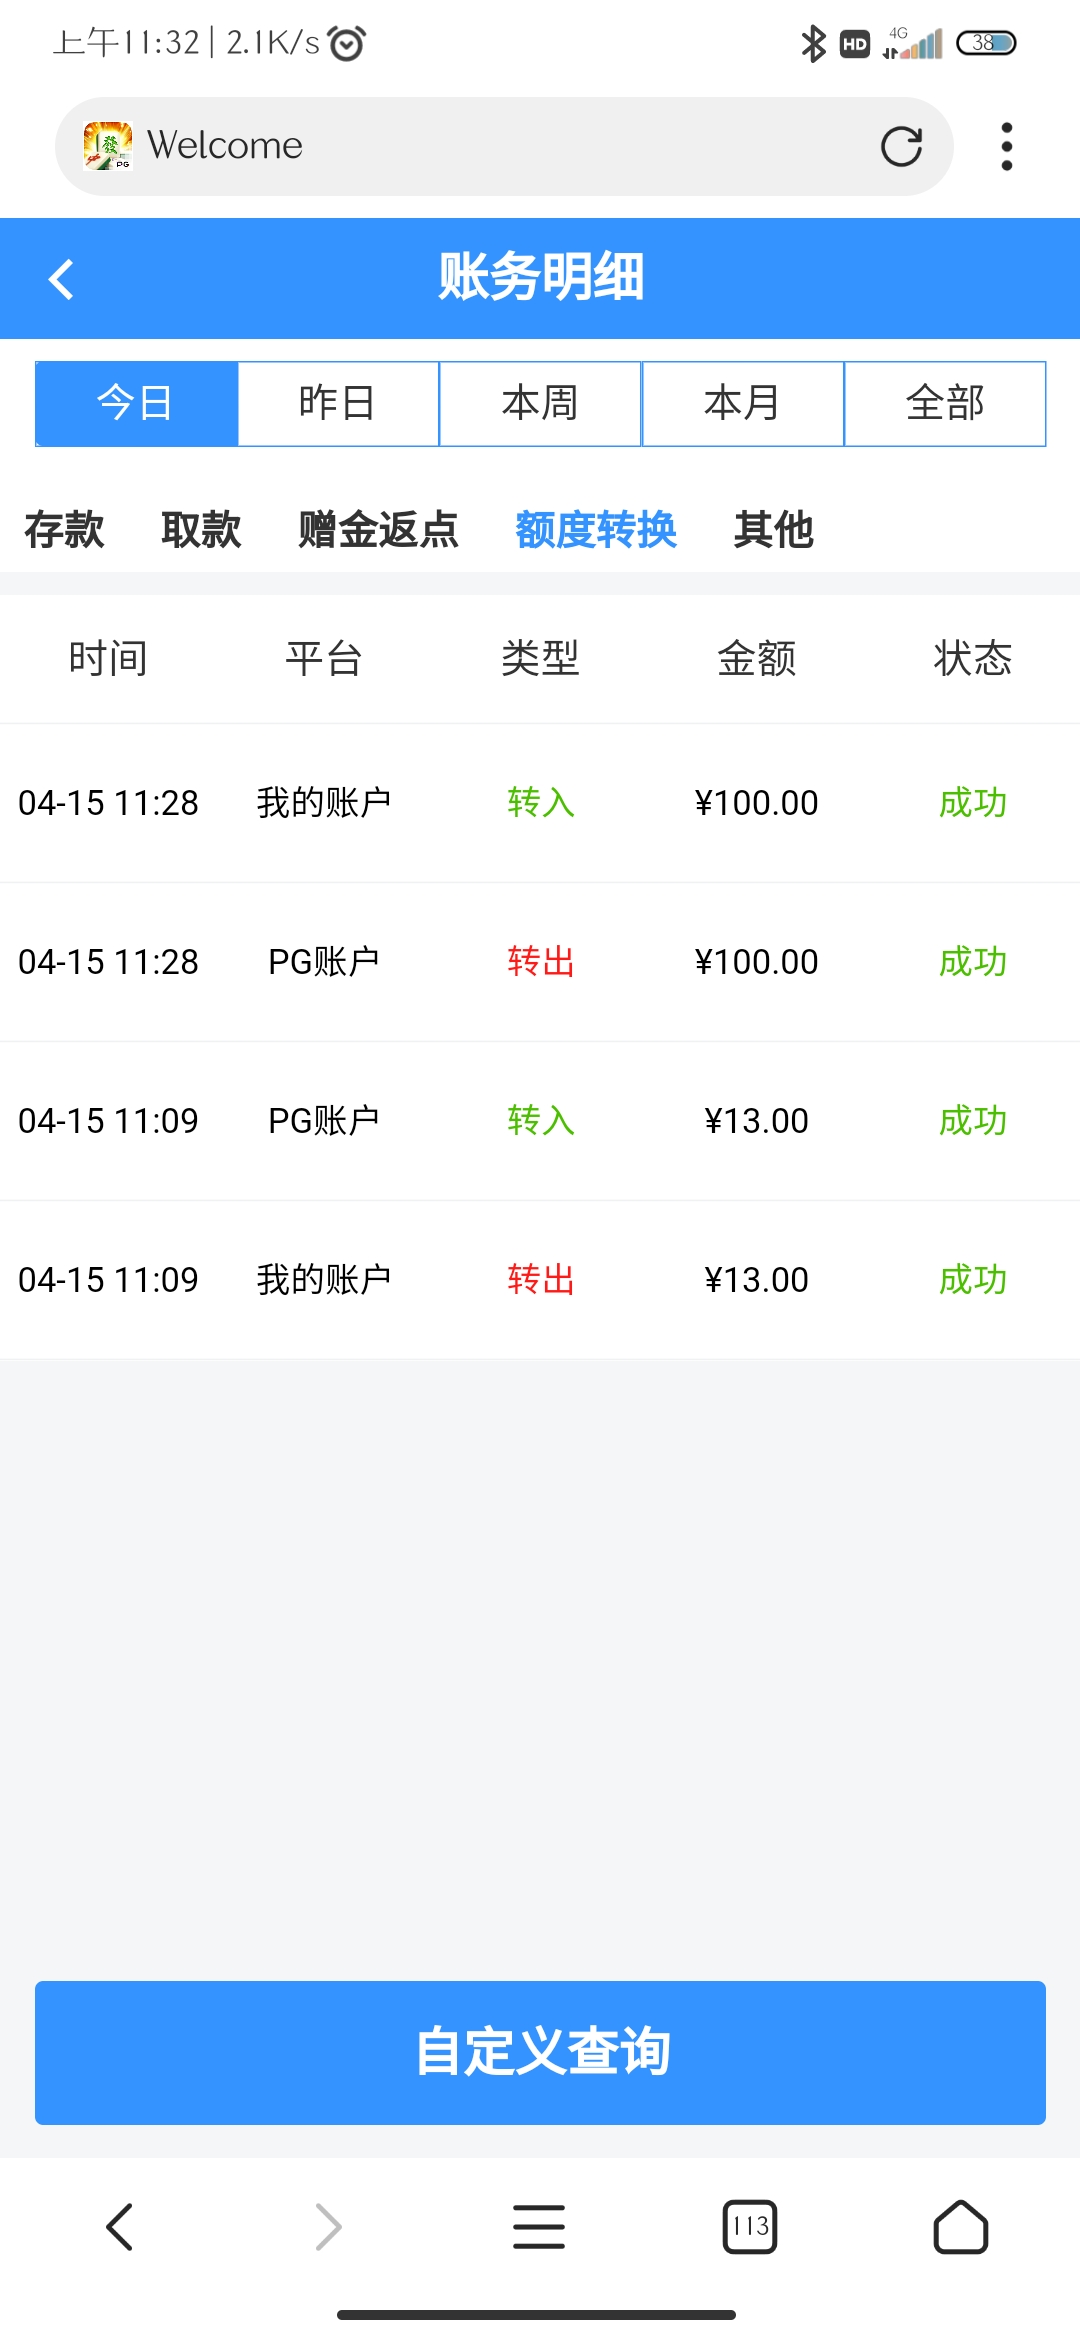Switch to 昨日 date filter
This screenshot has height=2340, width=1080.
click(x=338, y=403)
